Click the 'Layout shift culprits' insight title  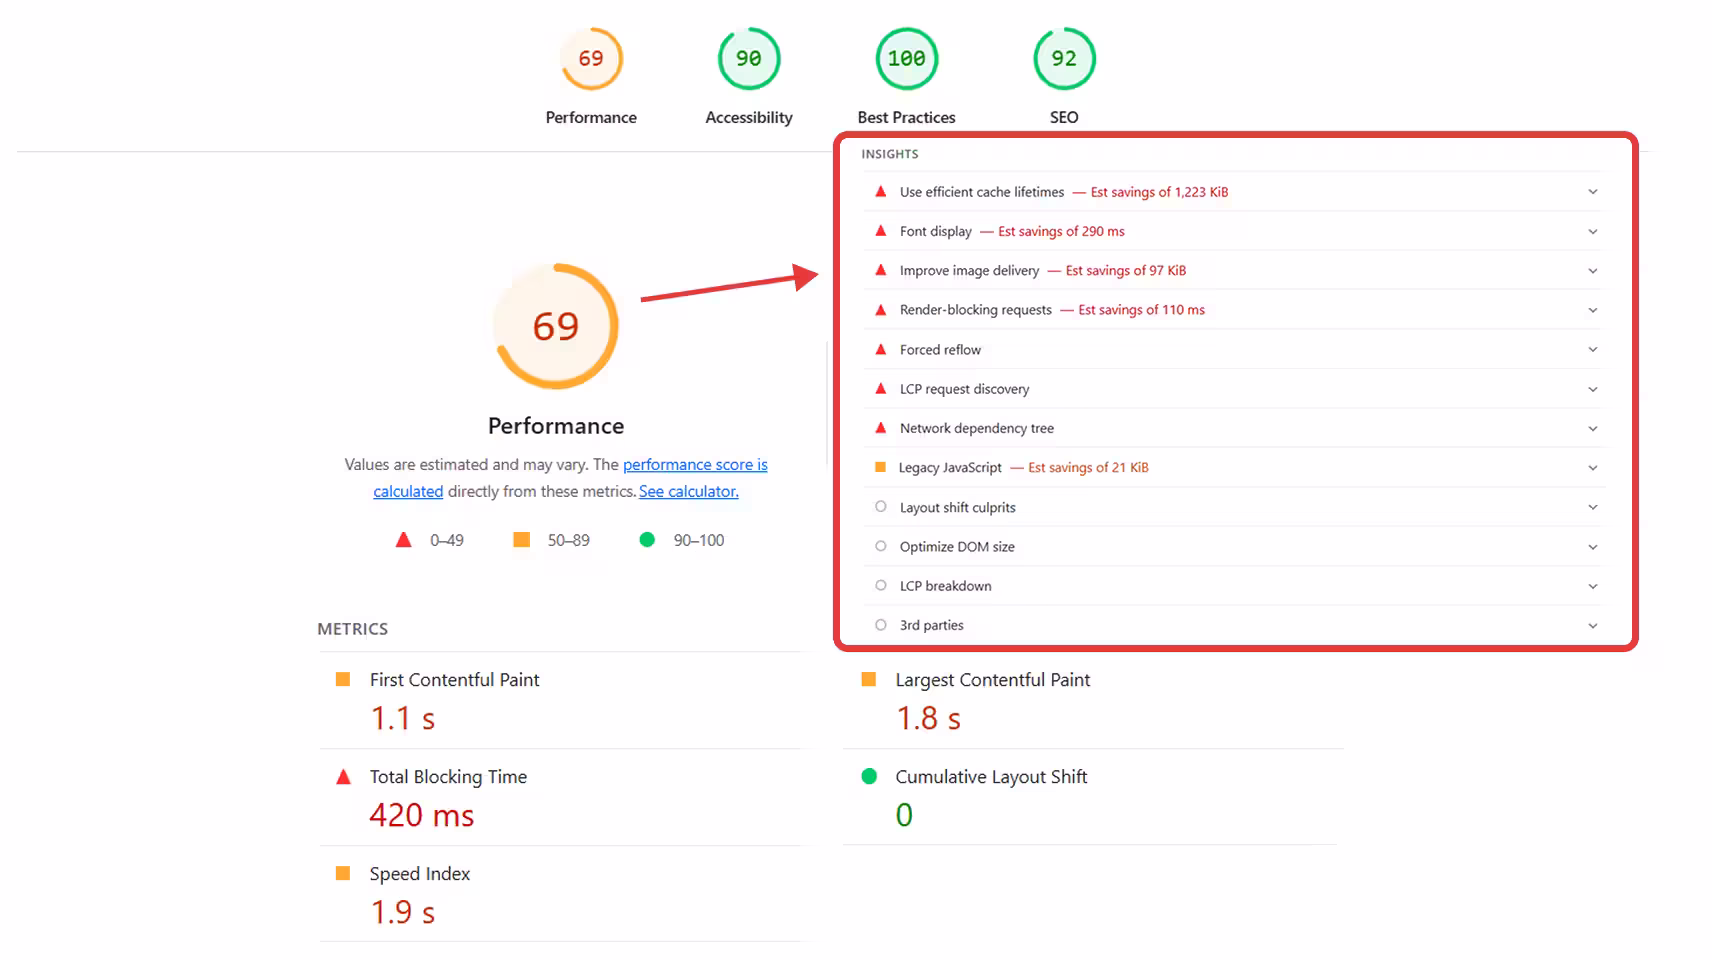[x=957, y=508]
